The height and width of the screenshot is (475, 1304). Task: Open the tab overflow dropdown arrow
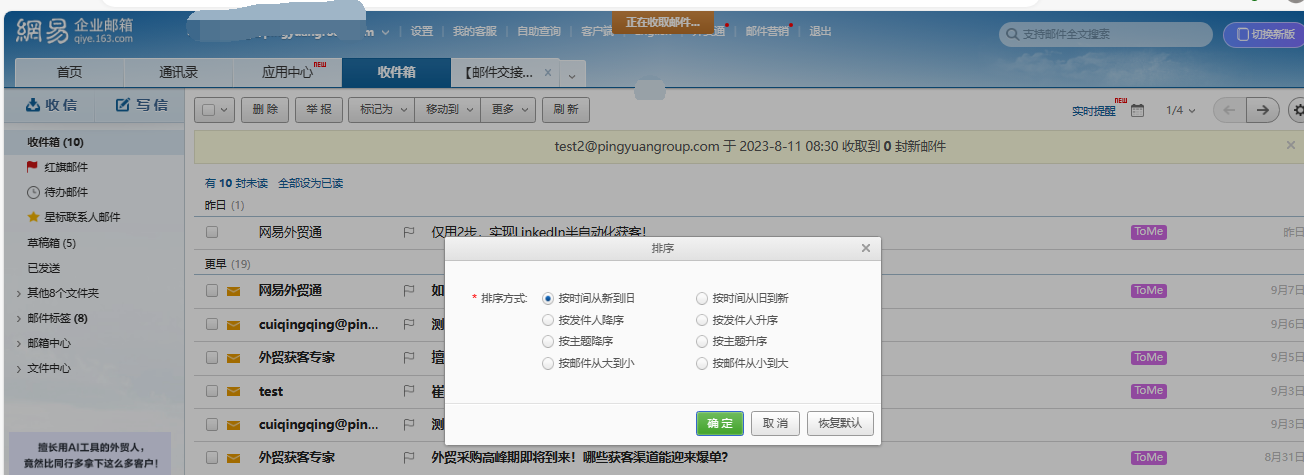[572, 74]
